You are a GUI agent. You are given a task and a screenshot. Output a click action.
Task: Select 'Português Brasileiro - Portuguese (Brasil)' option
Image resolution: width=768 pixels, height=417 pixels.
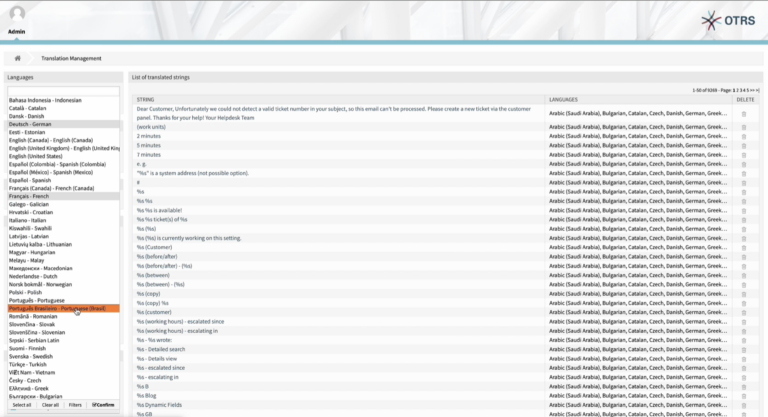pos(63,308)
